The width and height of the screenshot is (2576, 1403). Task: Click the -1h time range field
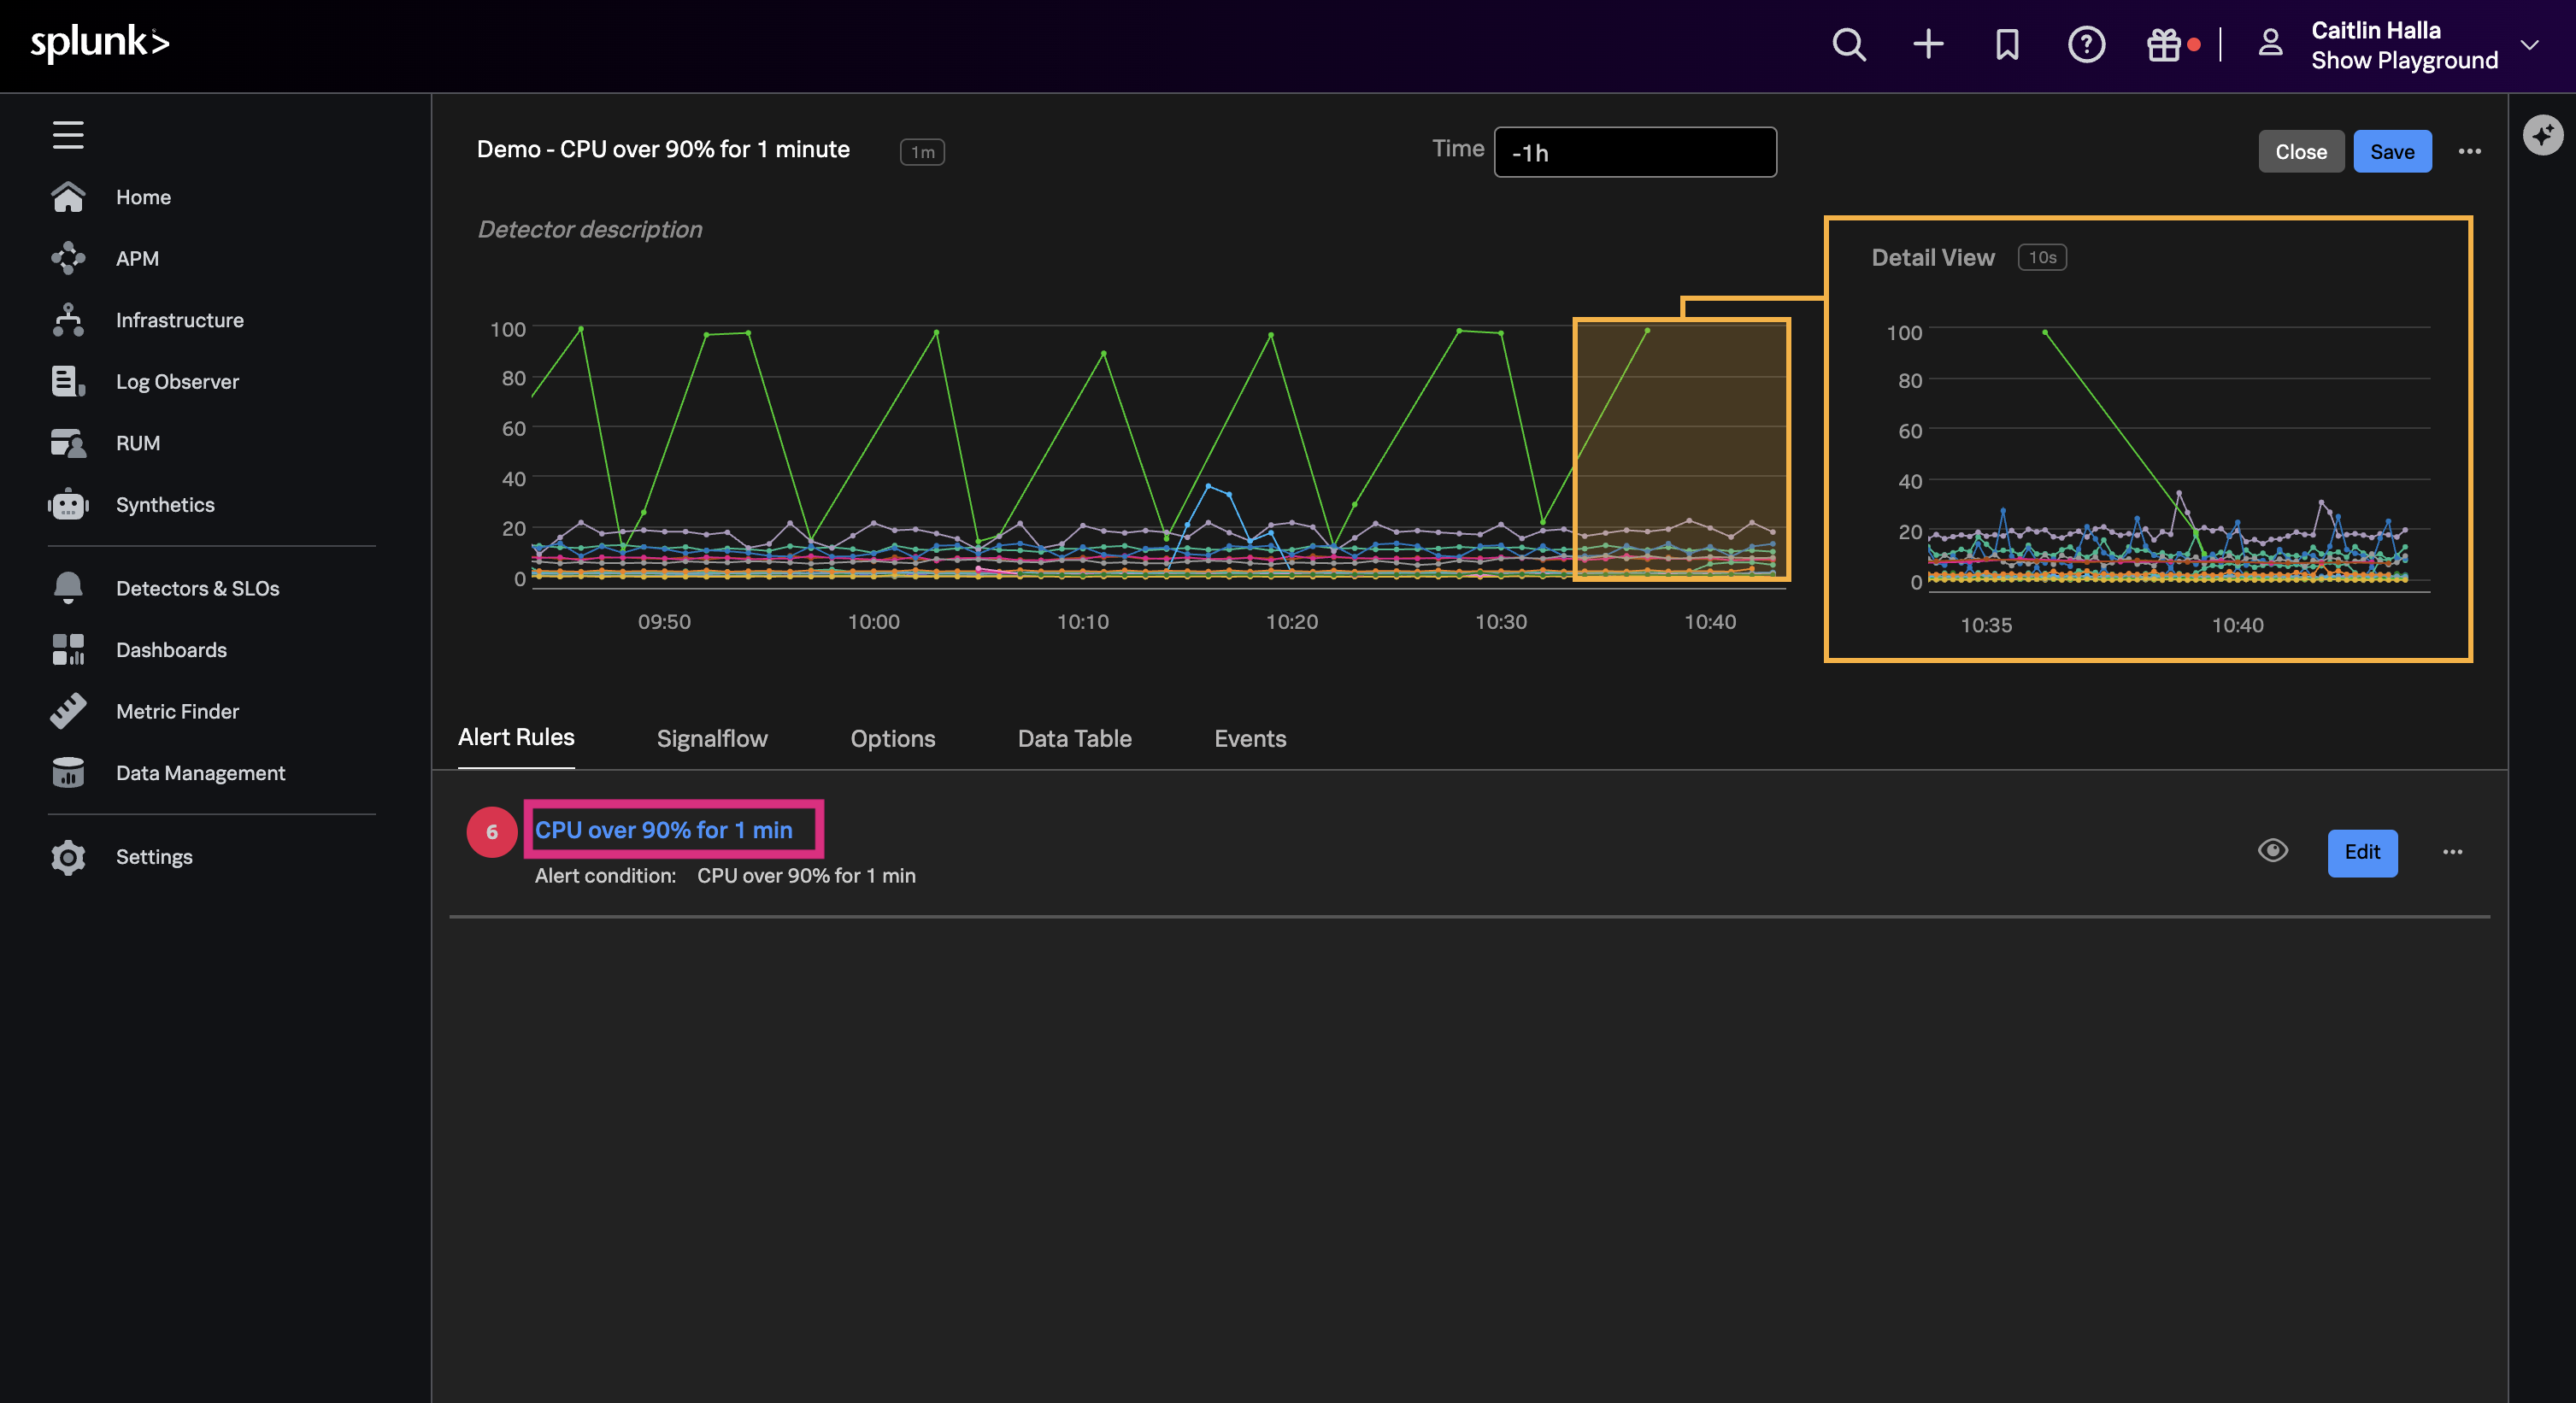point(1634,152)
